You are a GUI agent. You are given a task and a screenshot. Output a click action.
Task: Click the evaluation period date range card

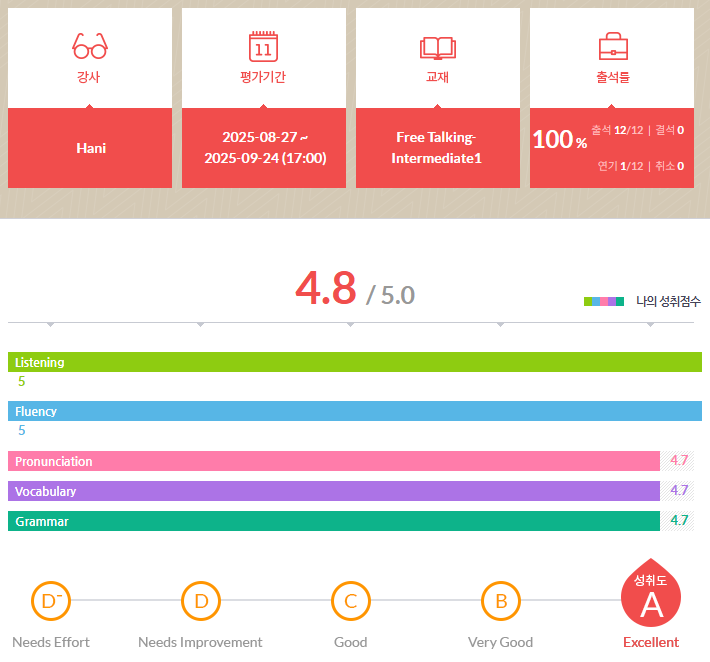[264, 148]
